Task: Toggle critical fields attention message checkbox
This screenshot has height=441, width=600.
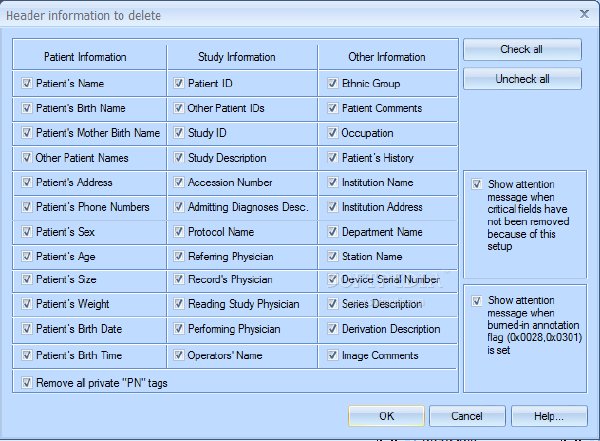Action: (476, 184)
